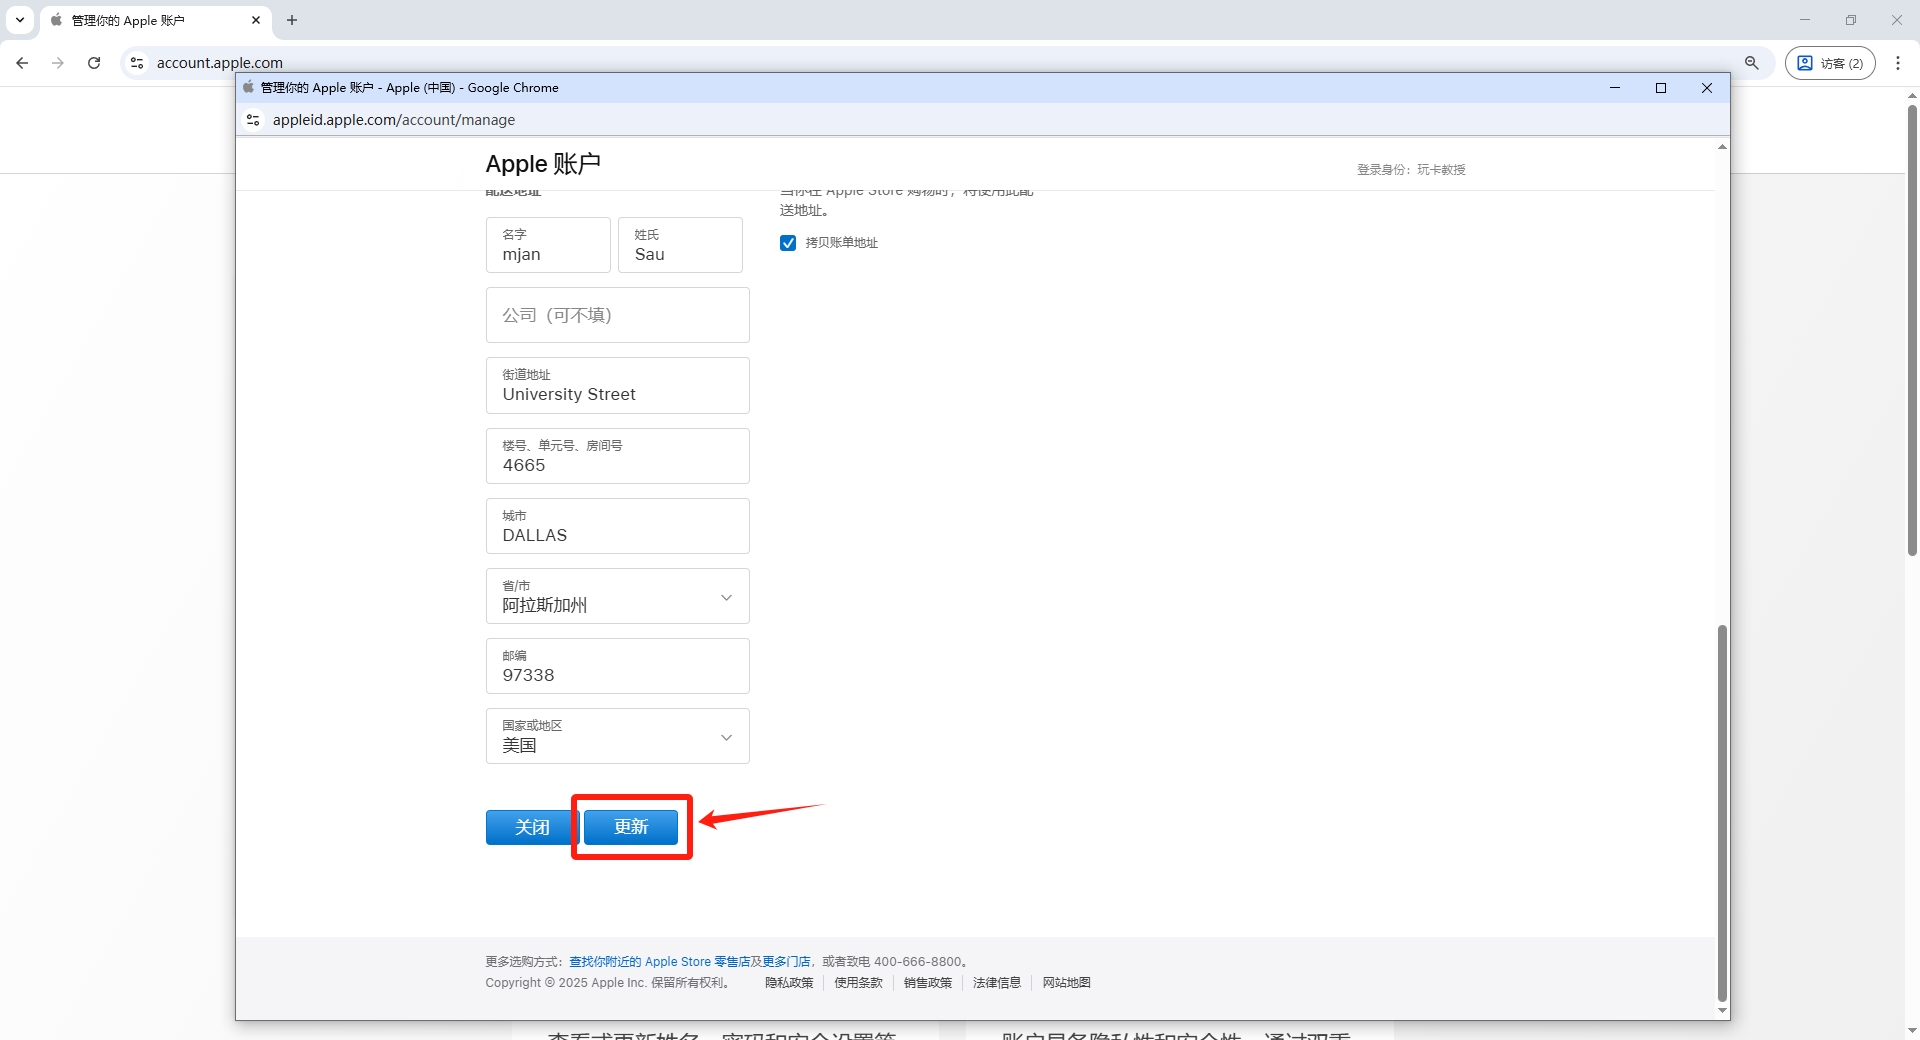Image resolution: width=1920 pixels, height=1040 pixels.
Task: Click the main Chrome window vertical scrollbar
Action: tap(1912, 330)
